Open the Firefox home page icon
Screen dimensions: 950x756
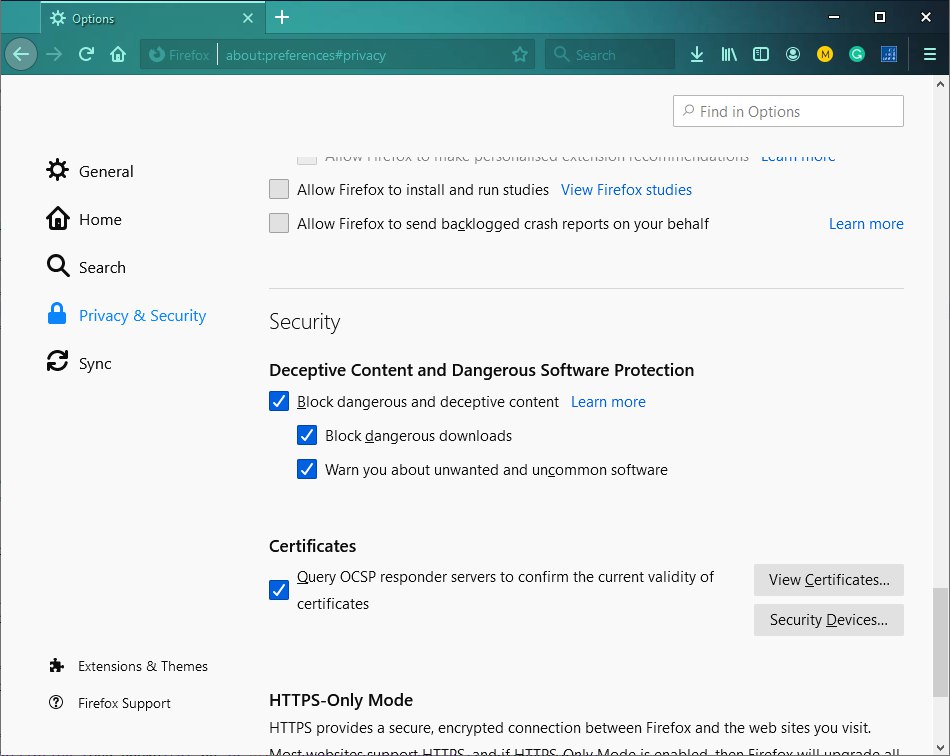tap(118, 55)
